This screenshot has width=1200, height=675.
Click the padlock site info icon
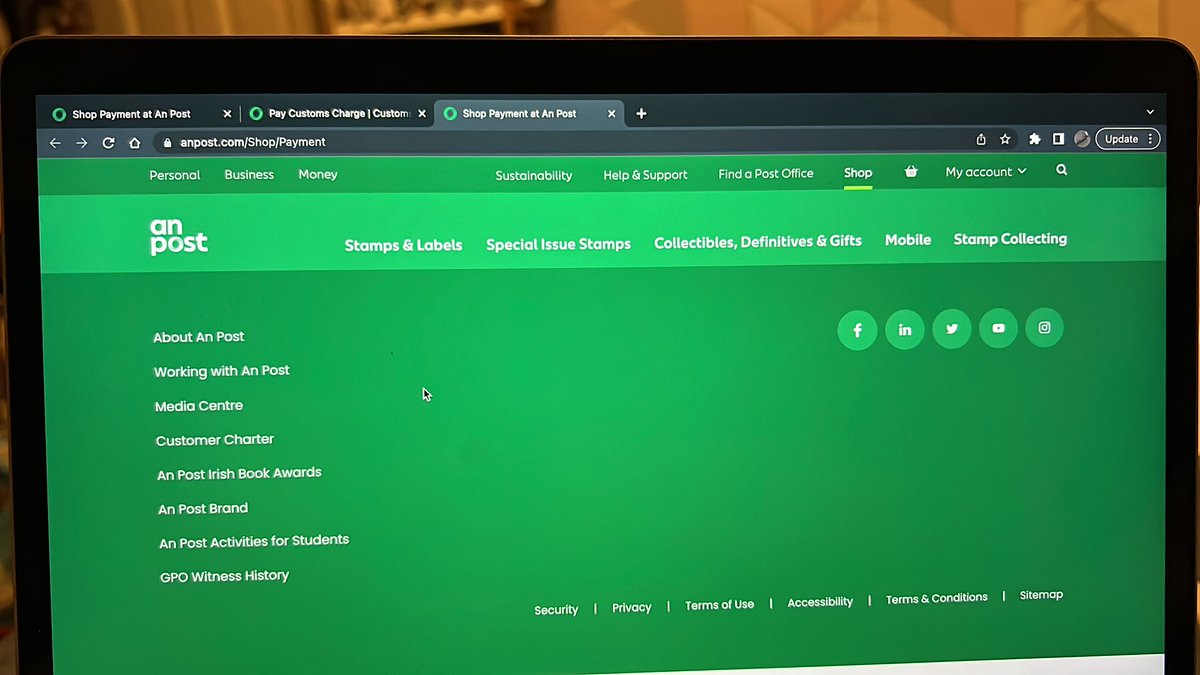point(168,142)
